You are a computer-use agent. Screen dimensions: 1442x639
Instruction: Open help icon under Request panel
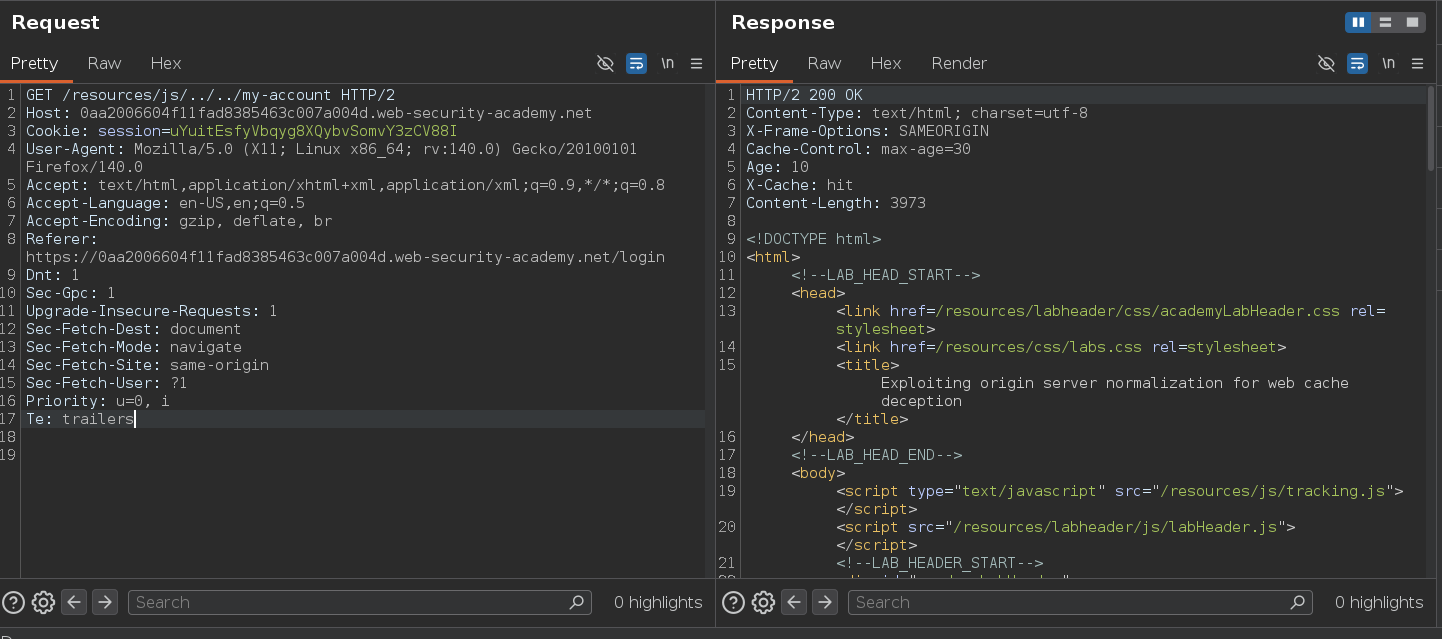coord(14,602)
